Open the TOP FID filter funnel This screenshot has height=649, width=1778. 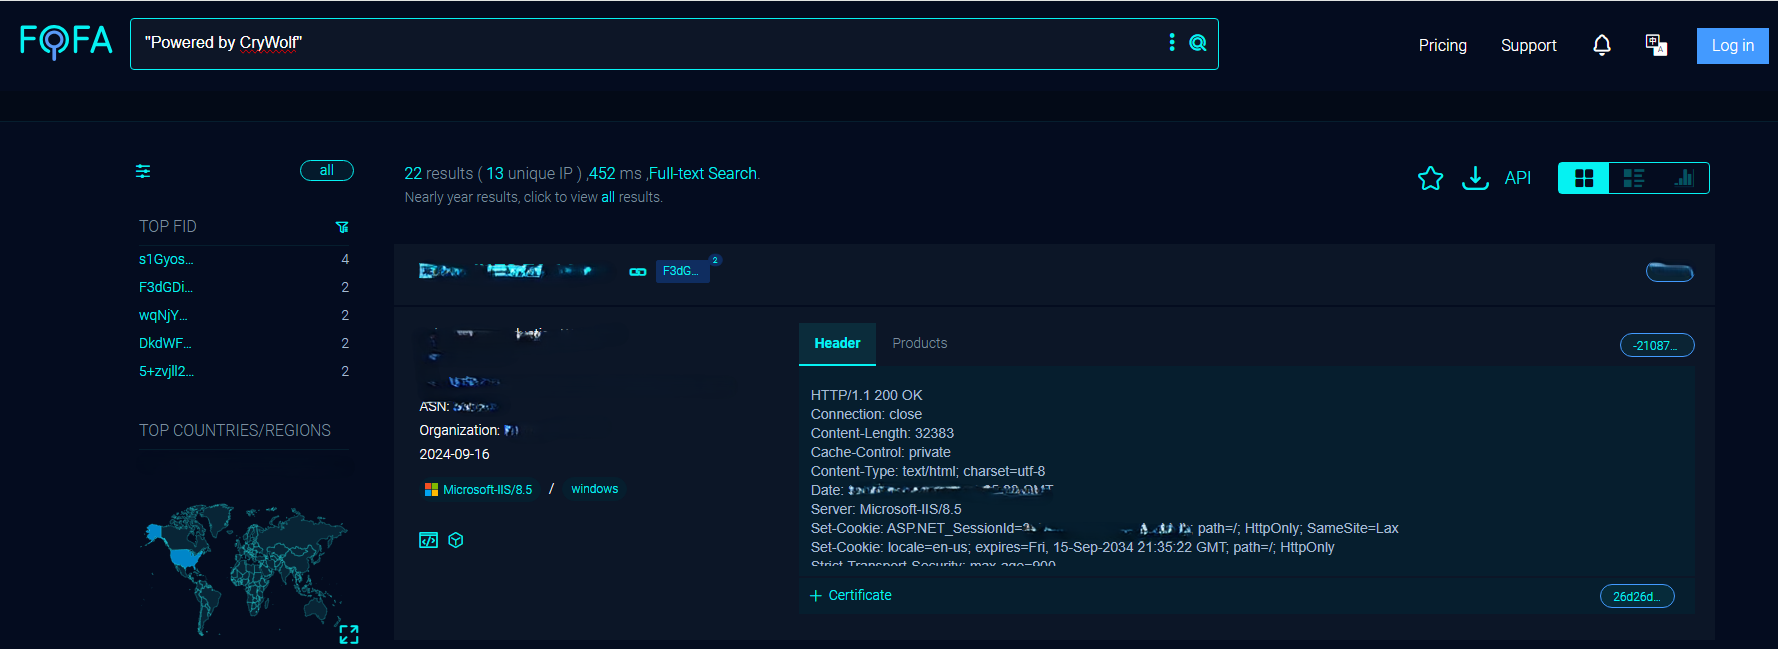tap(342, 227)
